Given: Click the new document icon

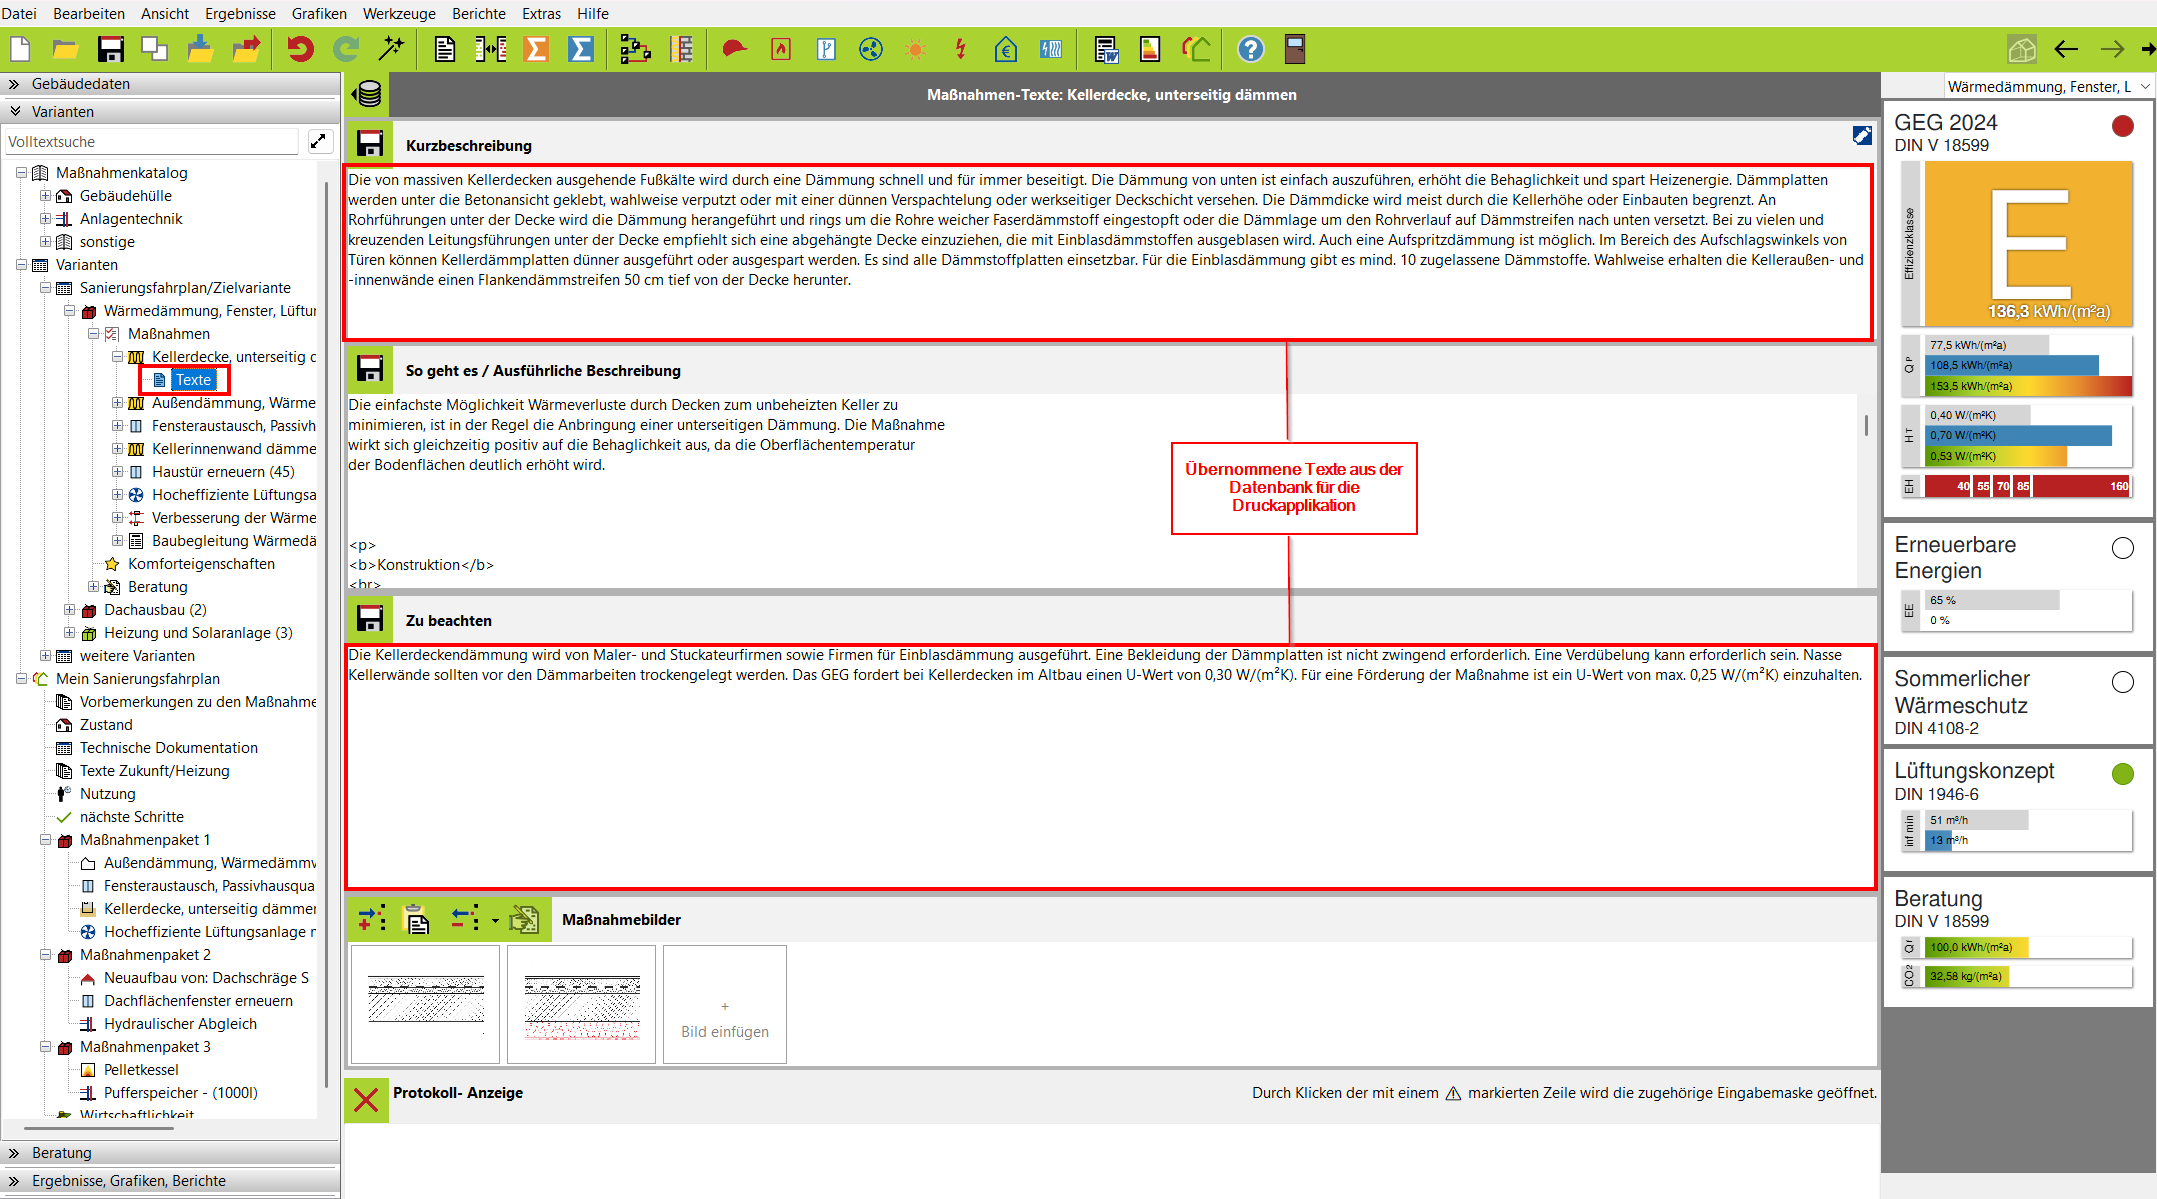Looking at the screenshot, I should [x=20, y=49].
